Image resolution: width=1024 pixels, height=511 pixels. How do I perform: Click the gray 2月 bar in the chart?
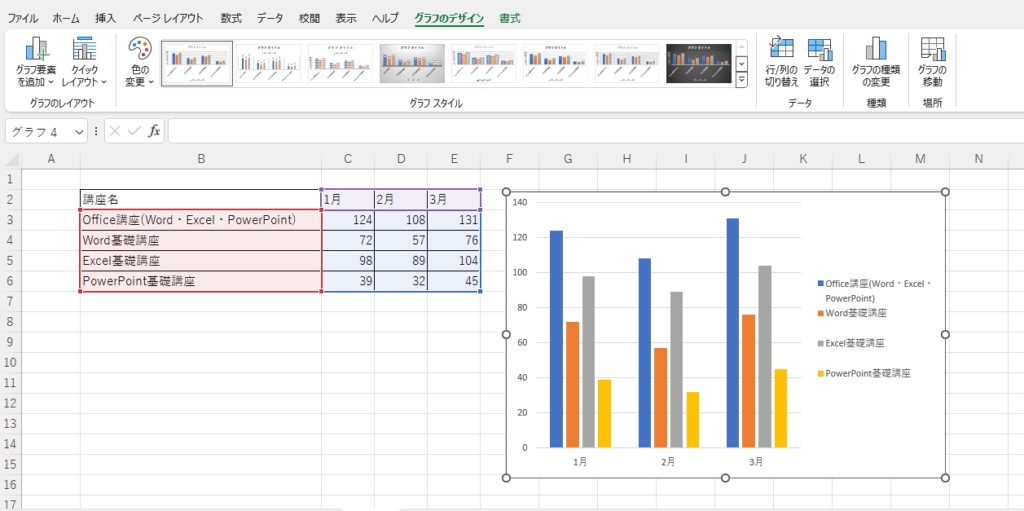(677, 369)
